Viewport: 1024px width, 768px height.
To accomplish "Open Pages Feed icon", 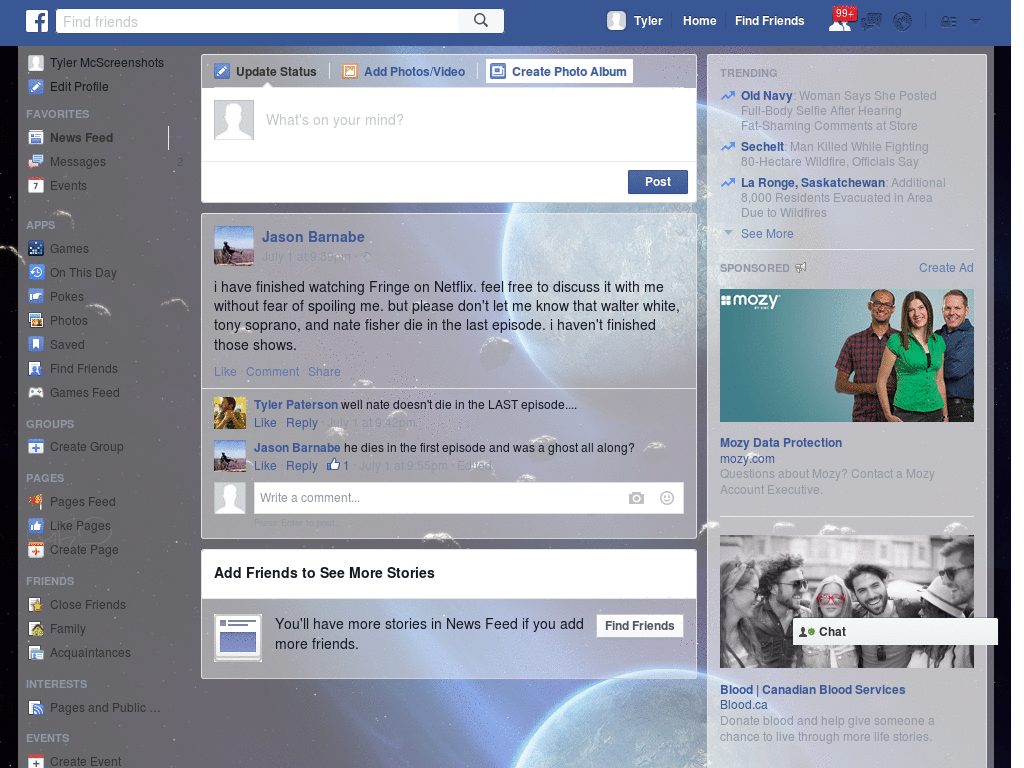I will pyautogui.click(x=36, y=502).
